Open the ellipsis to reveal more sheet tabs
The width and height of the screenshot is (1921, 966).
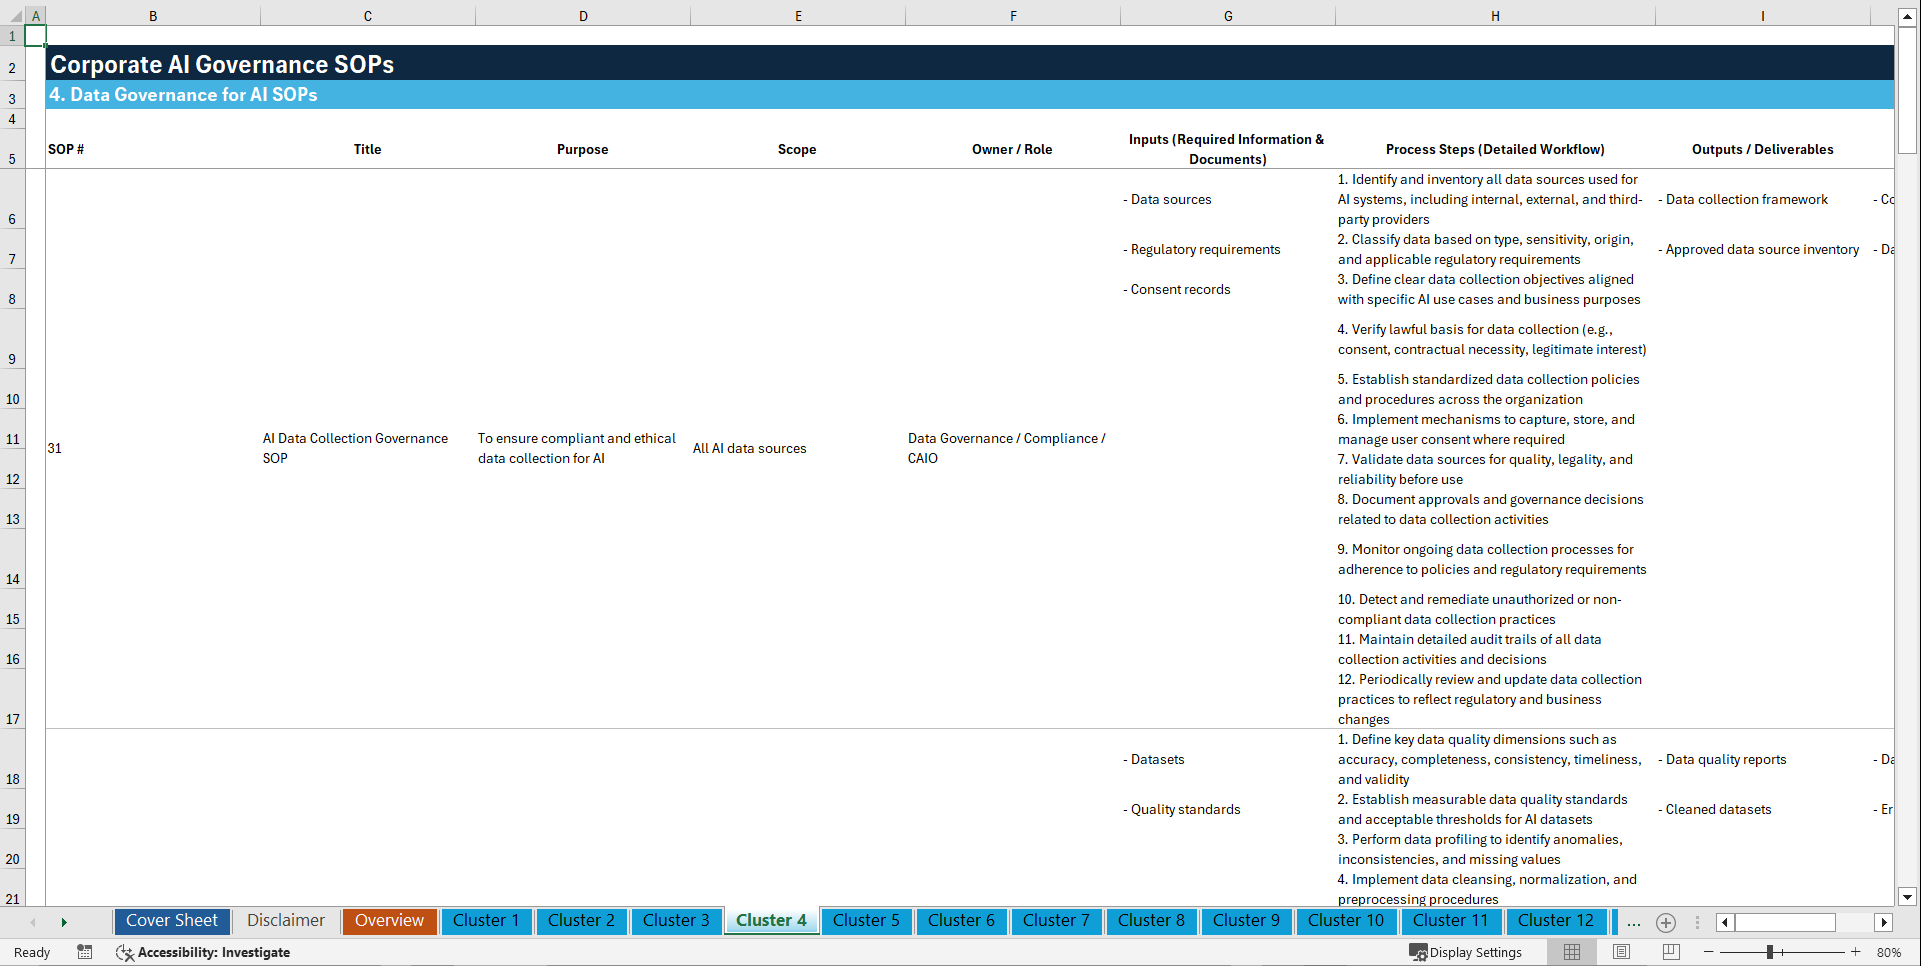pyautogui.click(x=1634, y=922)
